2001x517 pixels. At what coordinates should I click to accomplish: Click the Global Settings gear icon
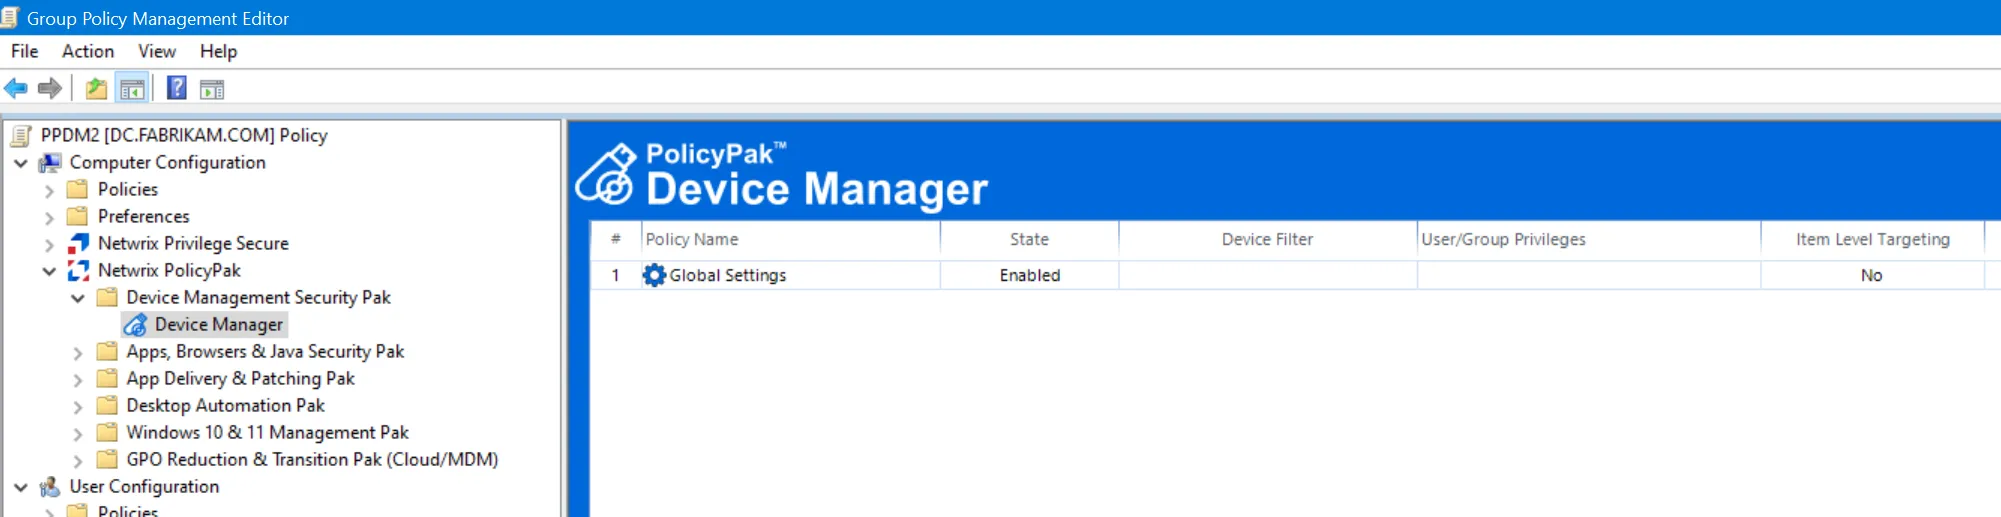click(x=654, y=275)
